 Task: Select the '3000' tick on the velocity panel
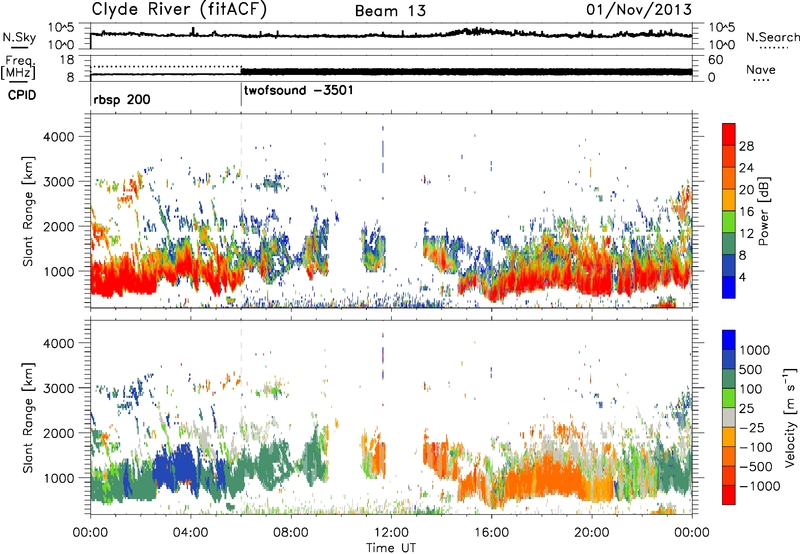(x=58, y=388)
